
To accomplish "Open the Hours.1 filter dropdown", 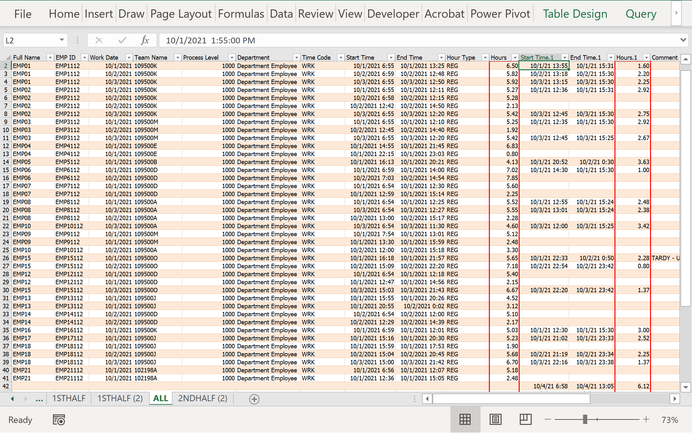I will (646, 57).
